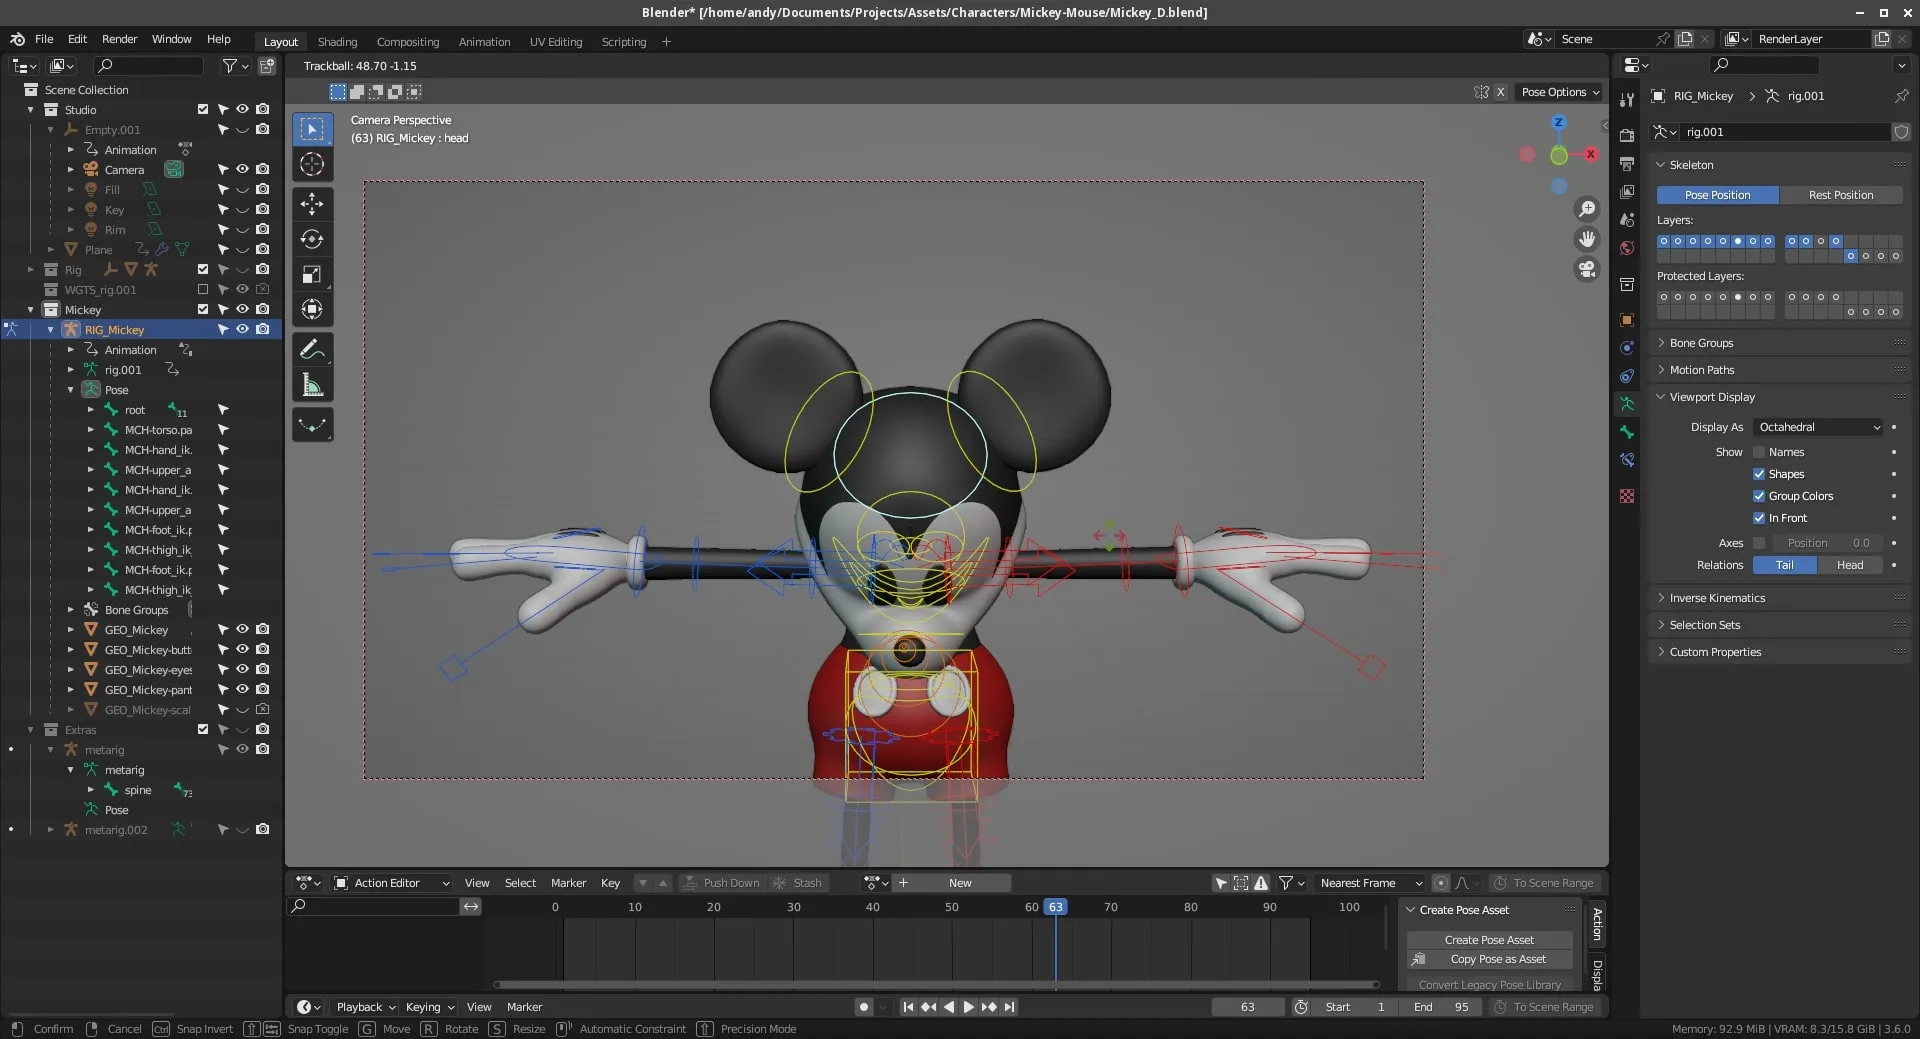Viewport: 1920px width, 1039px height.
Task: Activate the Select Box tool
Action: (312, 129)
